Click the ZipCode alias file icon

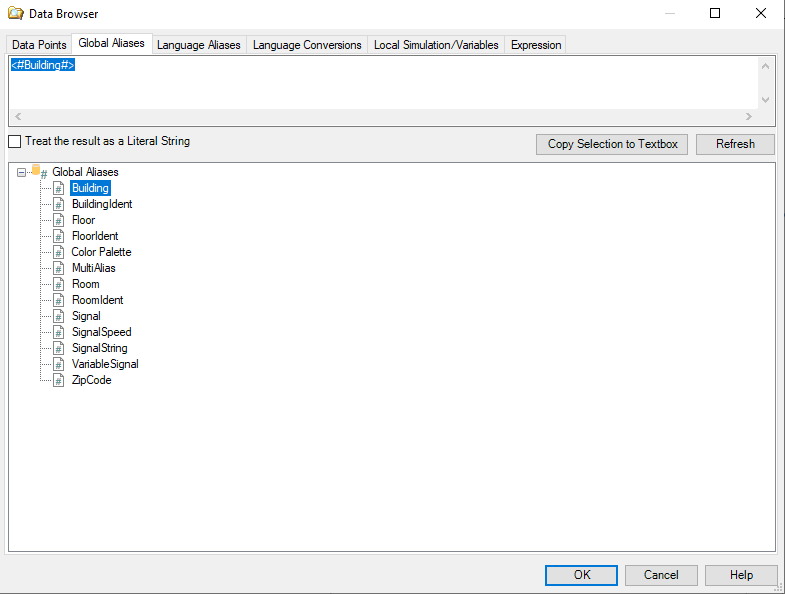pos(58,380)
